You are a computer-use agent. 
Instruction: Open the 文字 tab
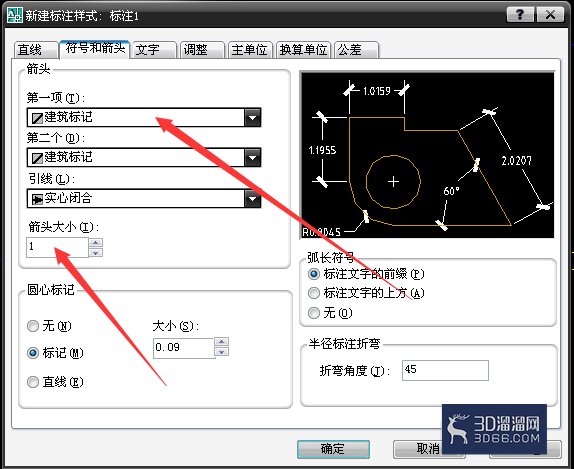coord(154,49)
